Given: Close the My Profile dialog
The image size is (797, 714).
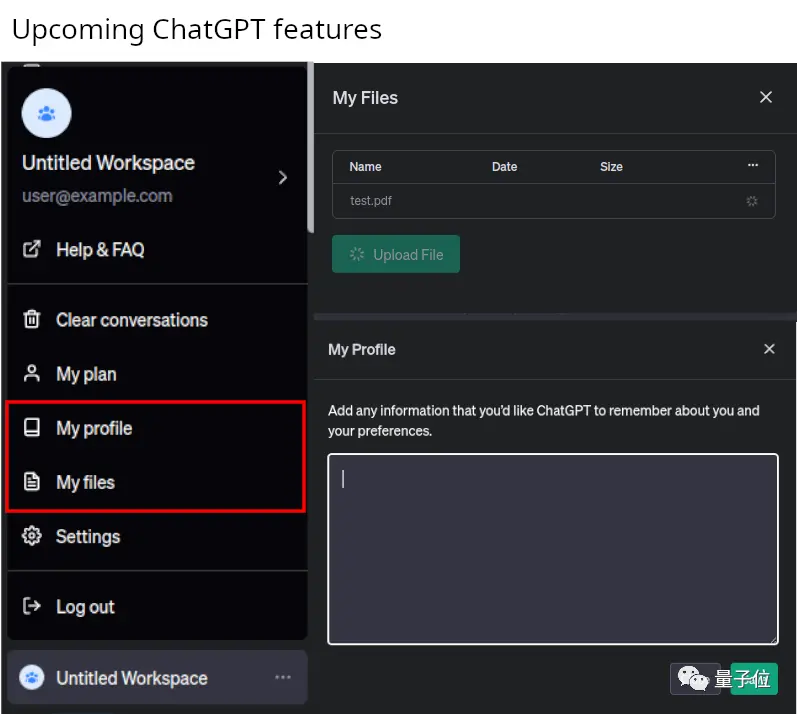Looking at the screenshot, I should [769, 349].
